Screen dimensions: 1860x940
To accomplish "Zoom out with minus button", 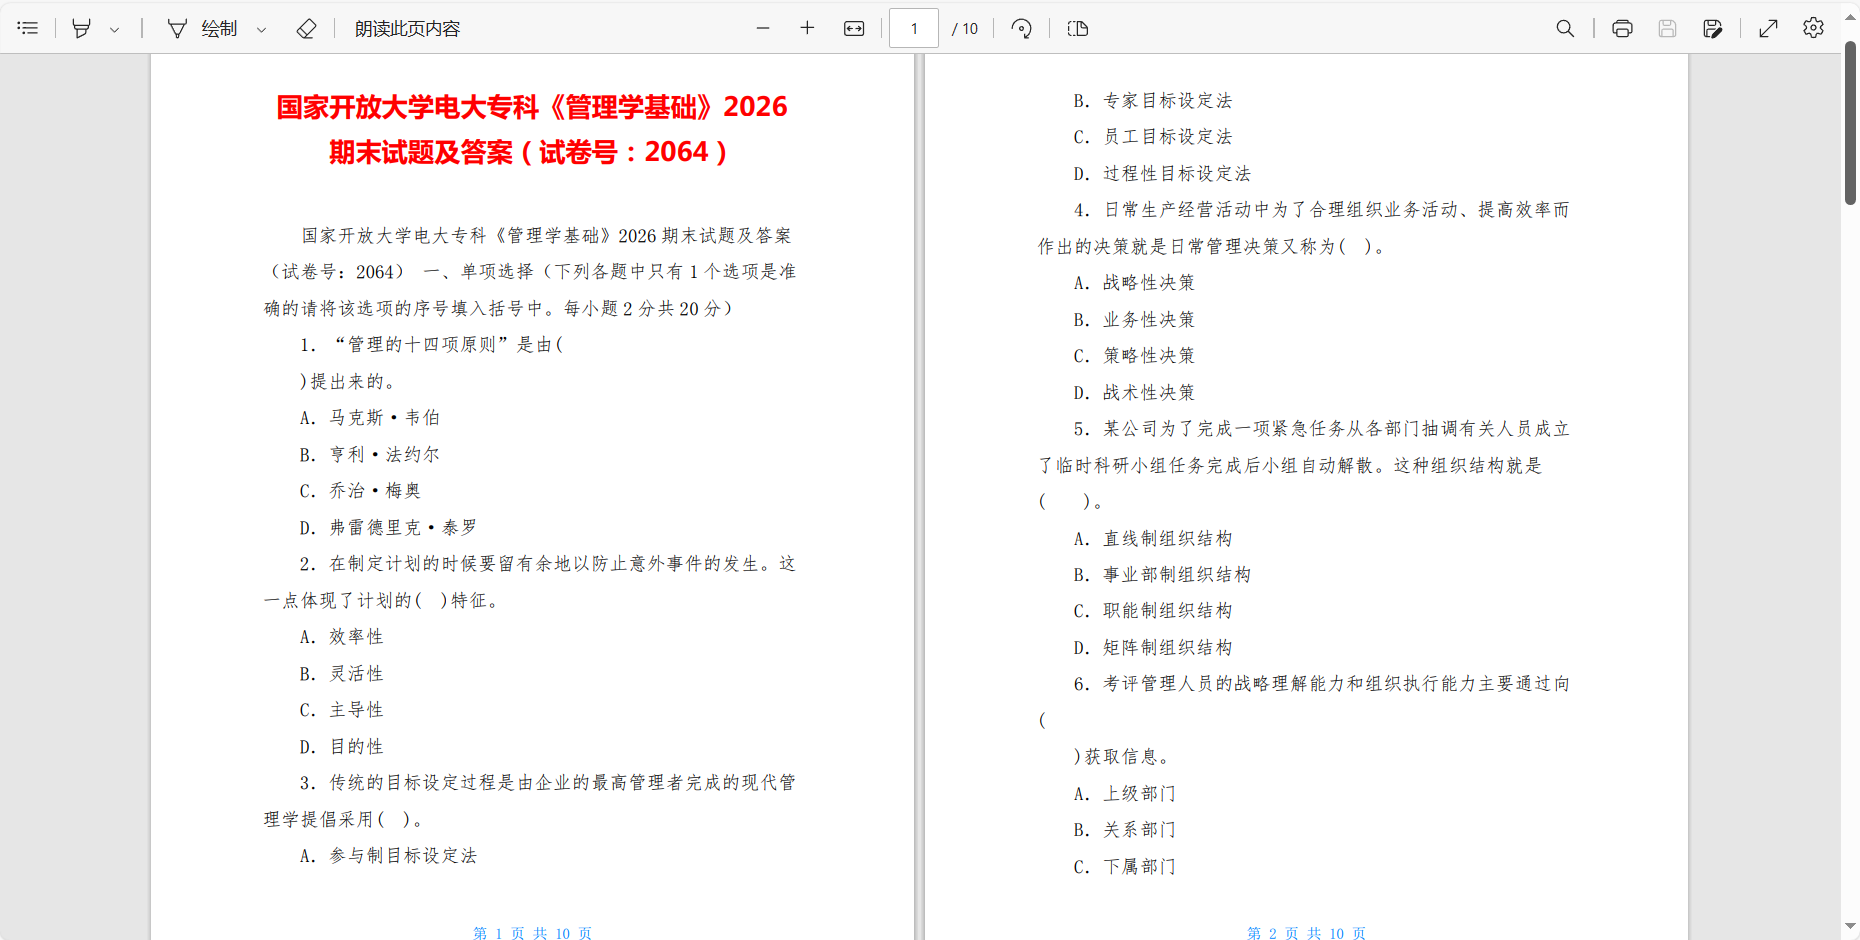I will click(763, 28).
